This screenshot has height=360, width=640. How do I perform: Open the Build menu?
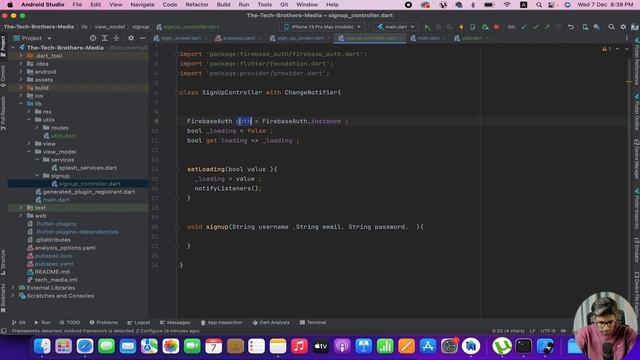pyautogui.click(x=223, y=5)
